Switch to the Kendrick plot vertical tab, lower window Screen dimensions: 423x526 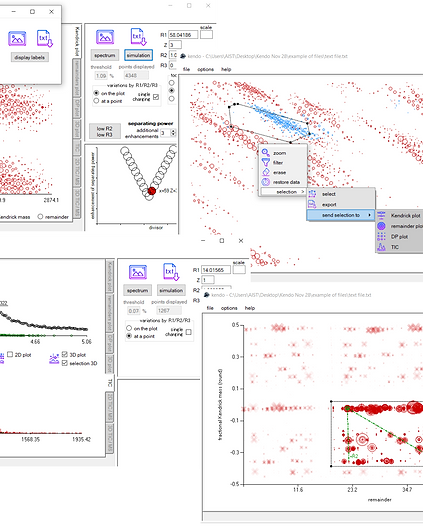tap(110, 276)
